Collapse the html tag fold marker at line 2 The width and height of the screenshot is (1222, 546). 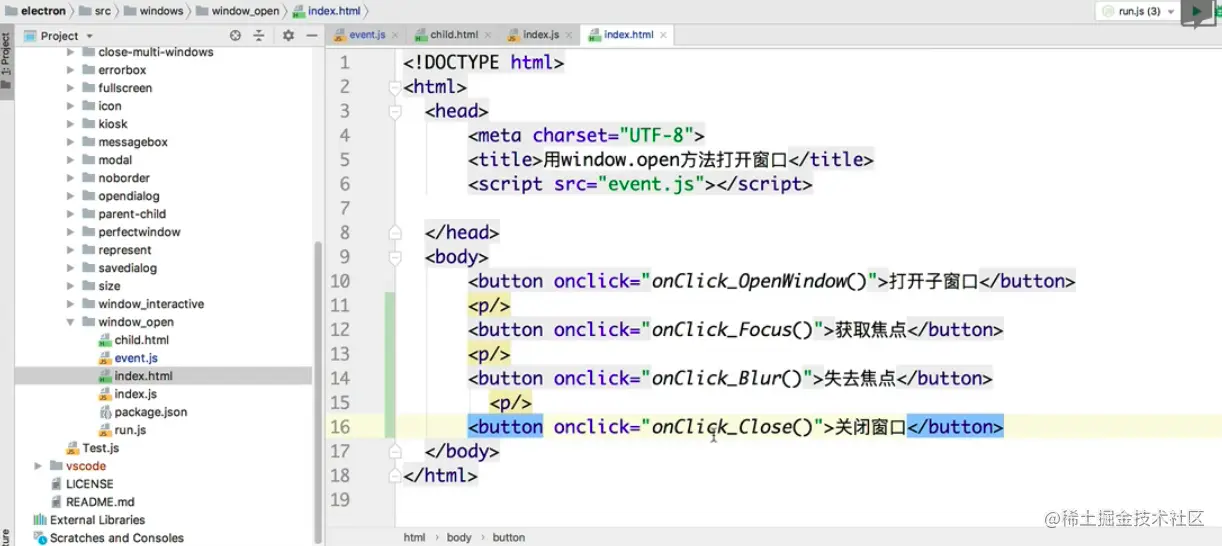tap(395, 88)
